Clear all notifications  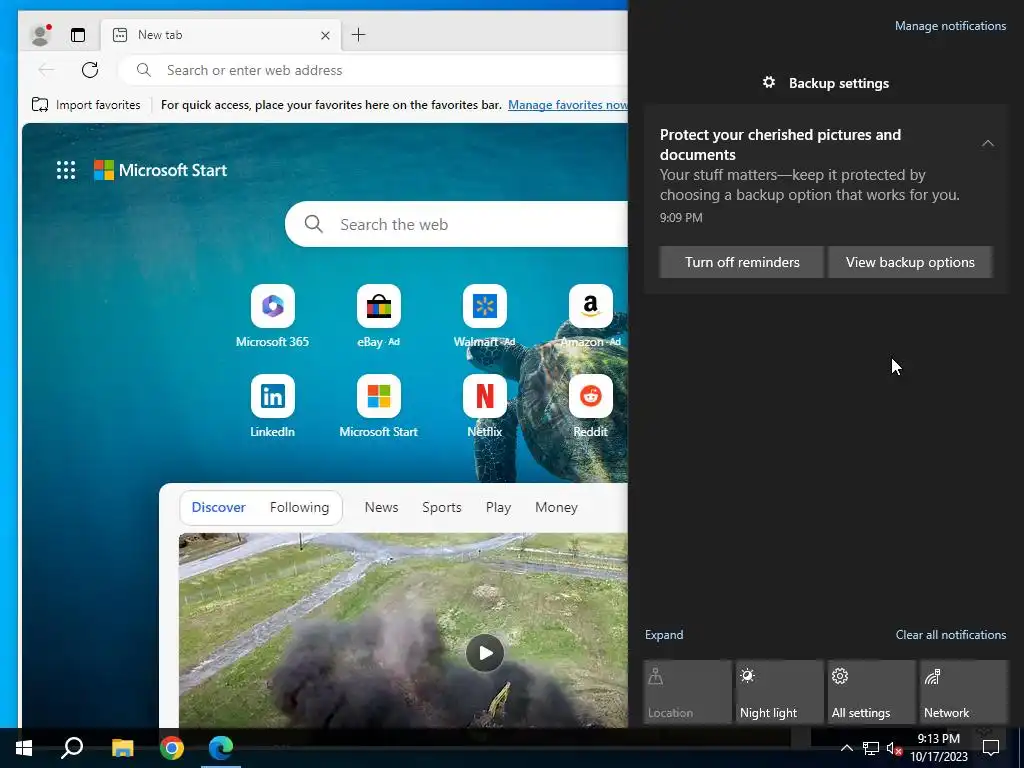tap(950, 635)
